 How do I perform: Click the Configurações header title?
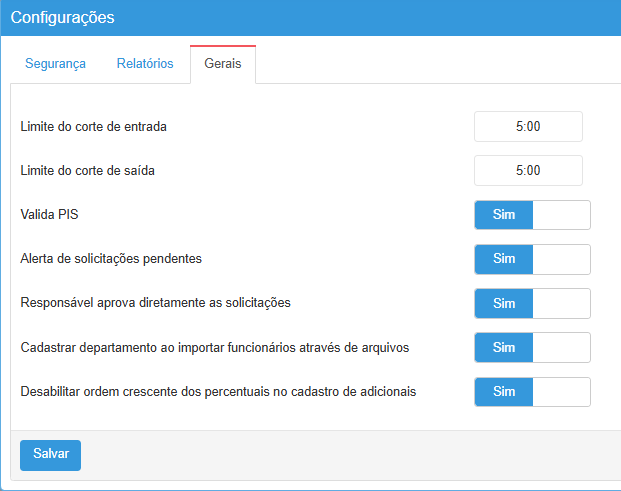pyautogui.click(x=62, y=17)
